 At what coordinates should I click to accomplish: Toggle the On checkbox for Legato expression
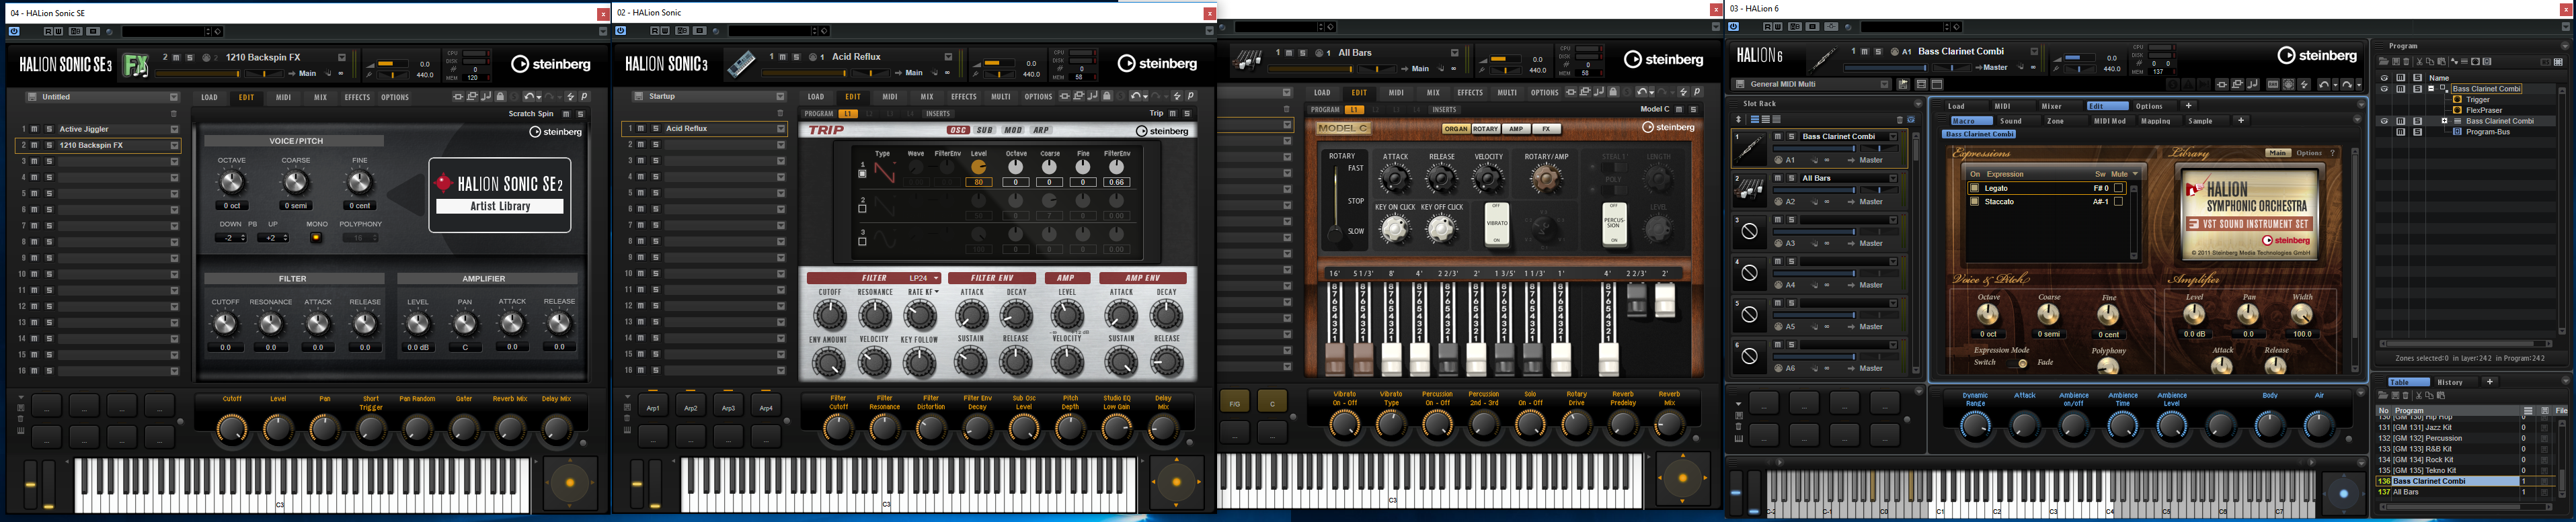coord(1974,188)
